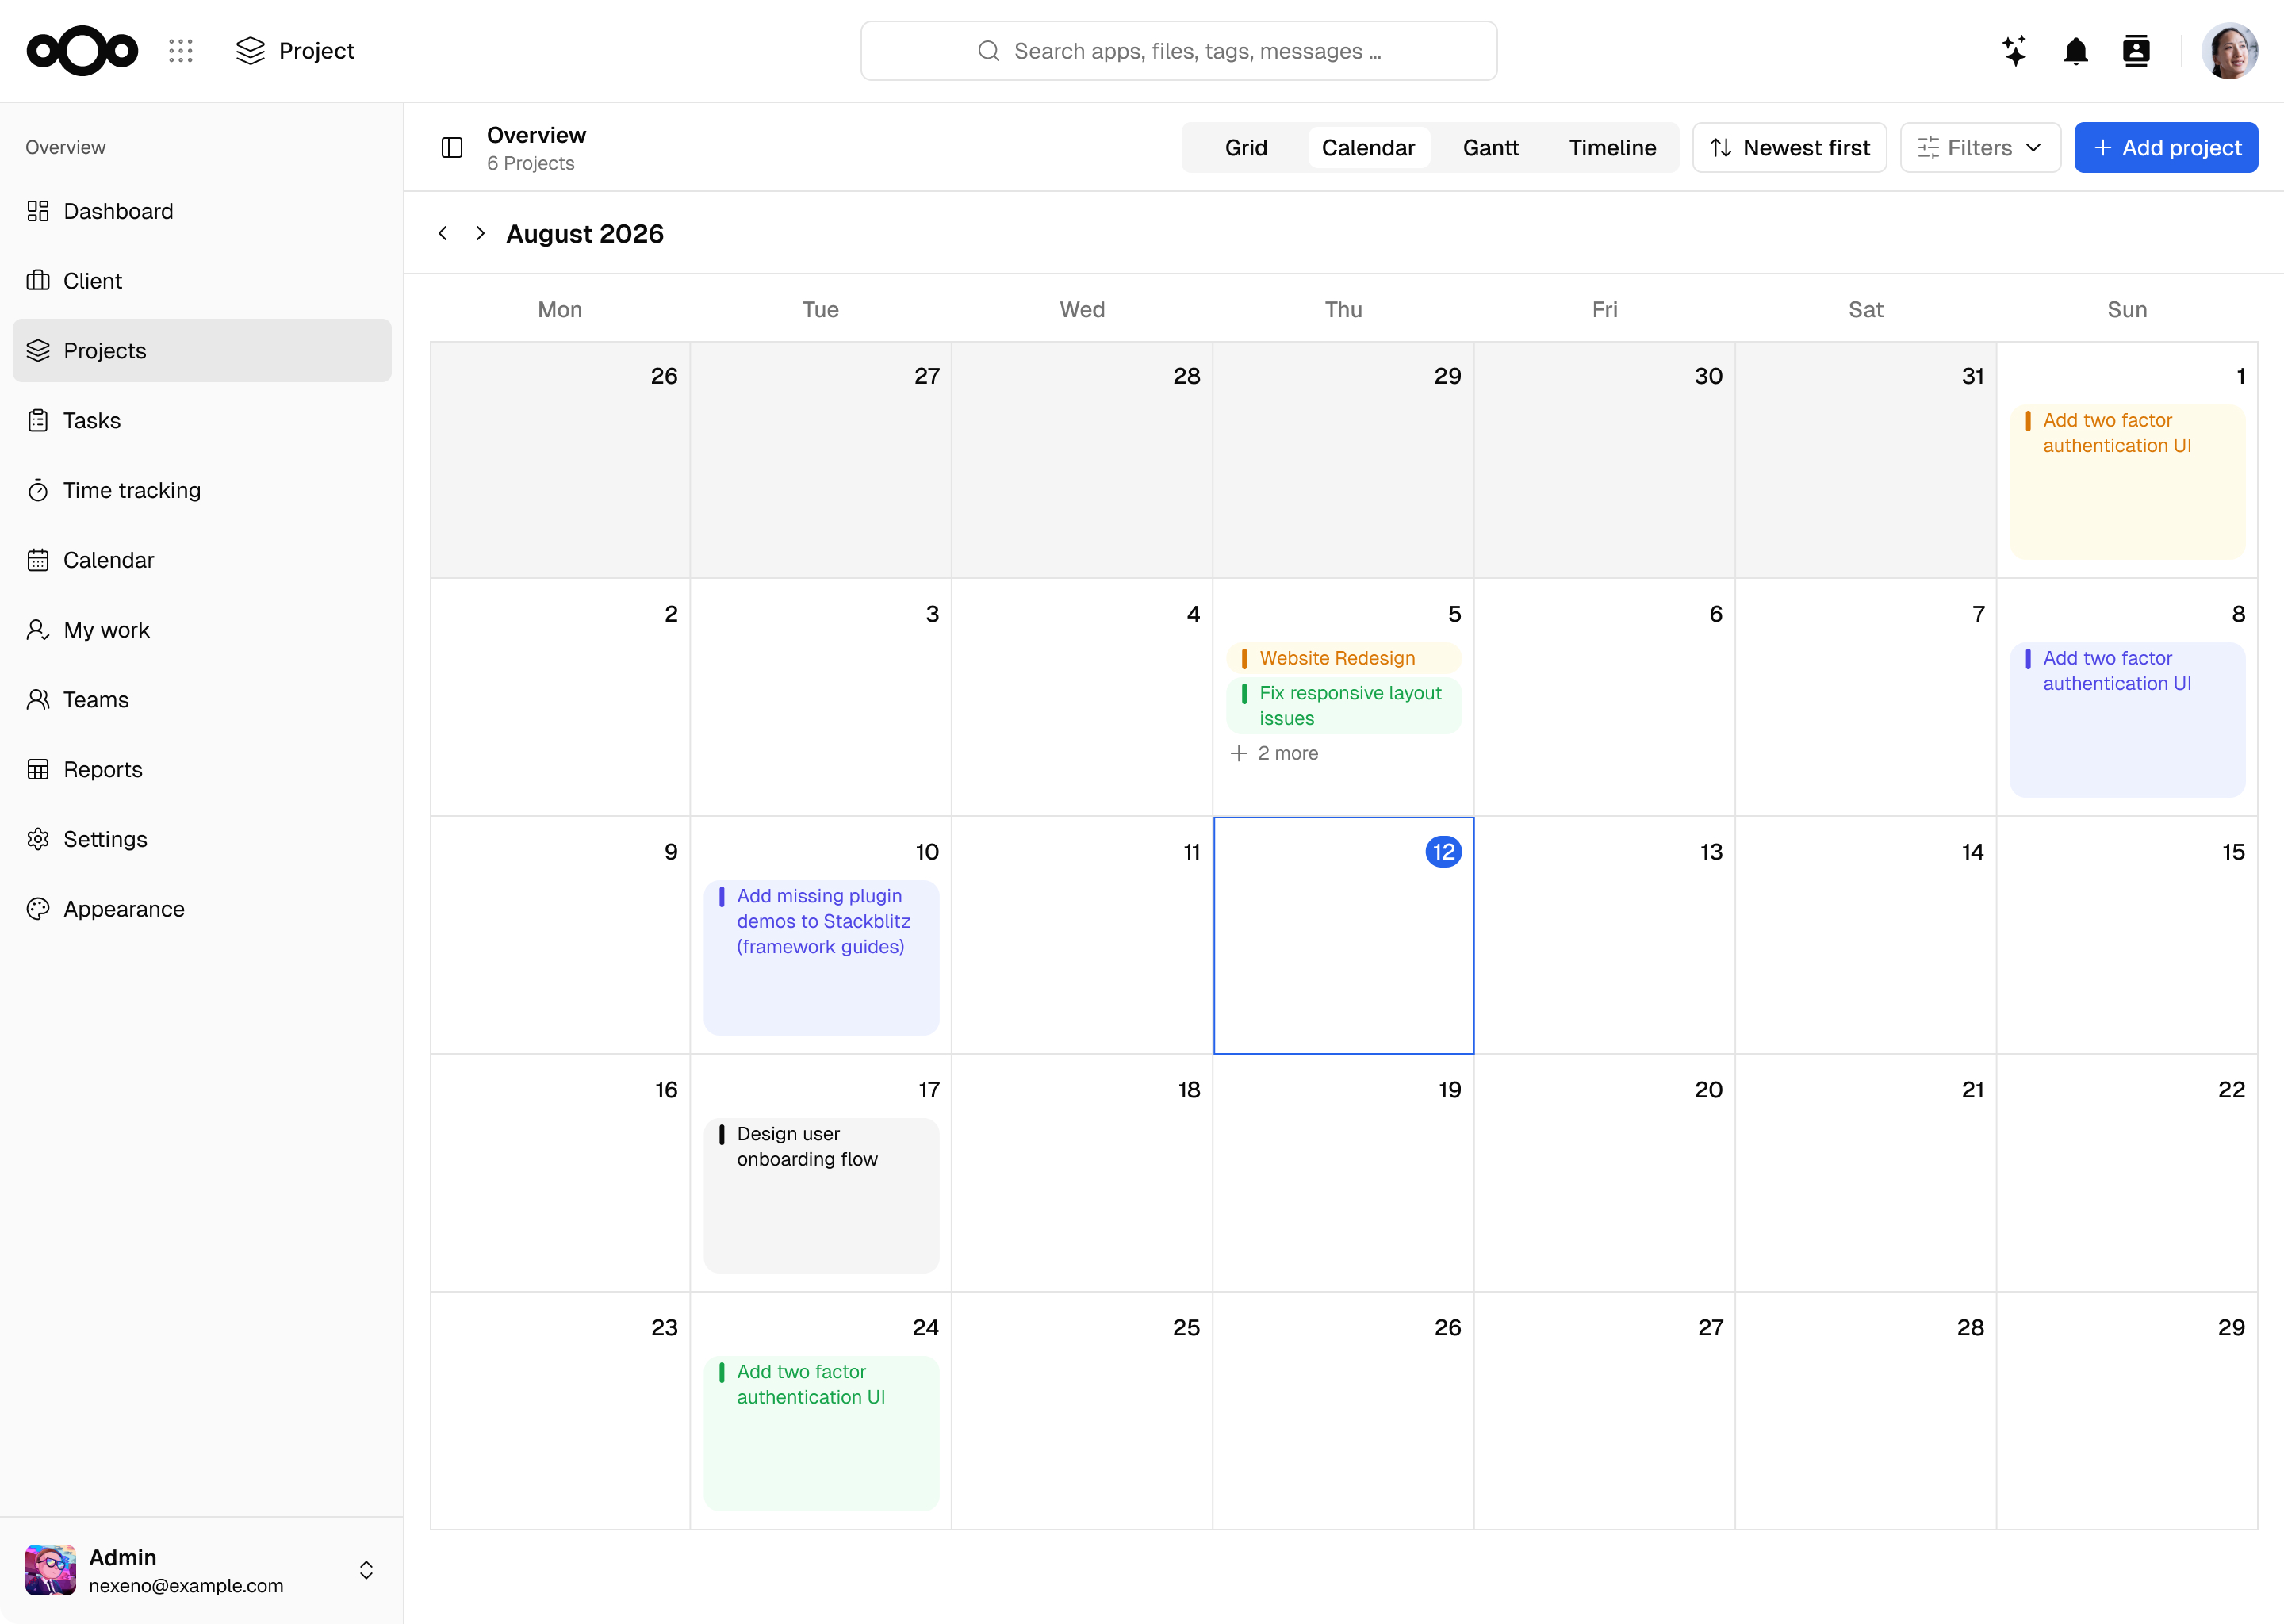This screenshot has width=2284, height=1624.
Task: Click the search input field
Action: 1179,51
